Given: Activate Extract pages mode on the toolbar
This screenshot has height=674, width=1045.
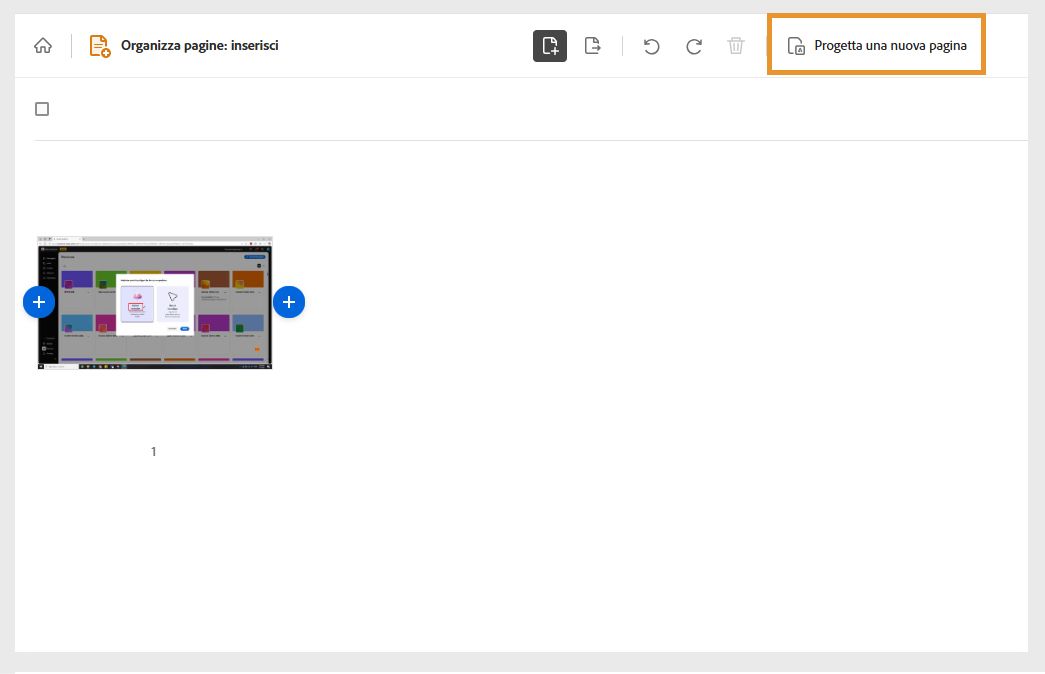Looking at the screenshot, I should coord(593,45).
